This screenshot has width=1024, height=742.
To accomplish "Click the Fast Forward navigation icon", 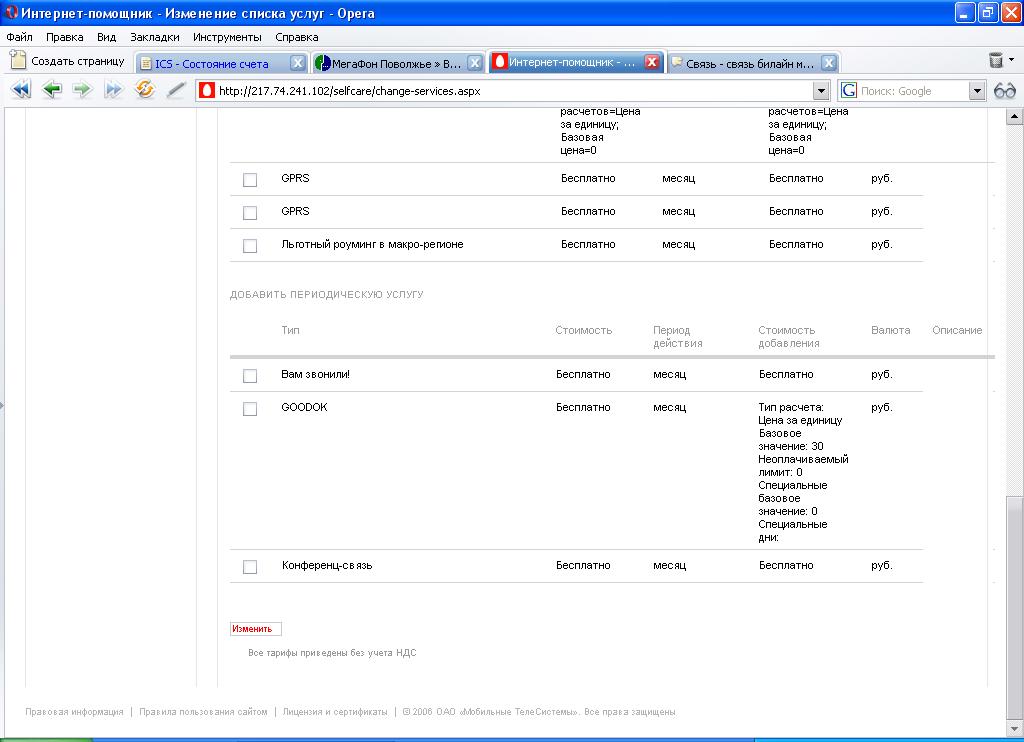I will 113,90.
